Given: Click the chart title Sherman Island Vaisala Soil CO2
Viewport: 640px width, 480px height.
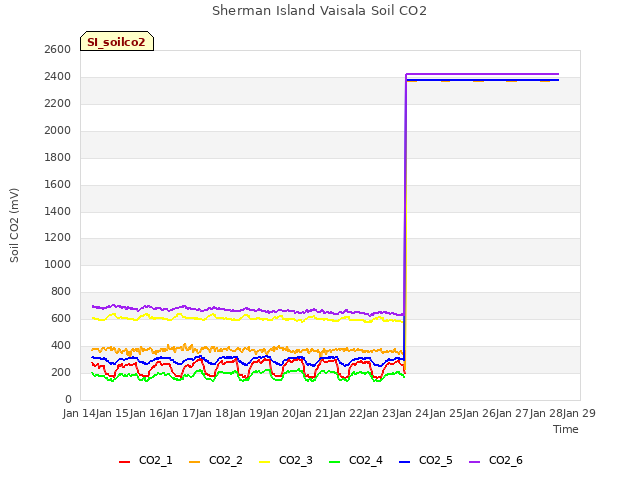Looking at the screenshot, I should (319, 10).
